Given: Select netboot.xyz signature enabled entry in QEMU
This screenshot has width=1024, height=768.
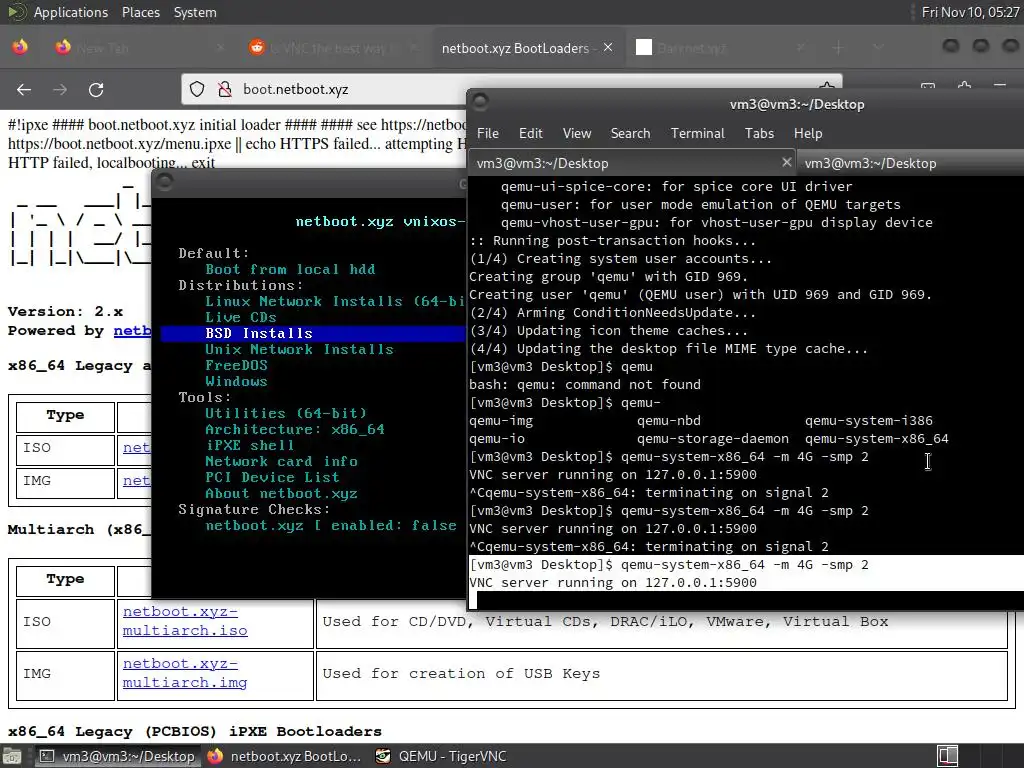Looking at the screenshot, I should coord(330,525).
